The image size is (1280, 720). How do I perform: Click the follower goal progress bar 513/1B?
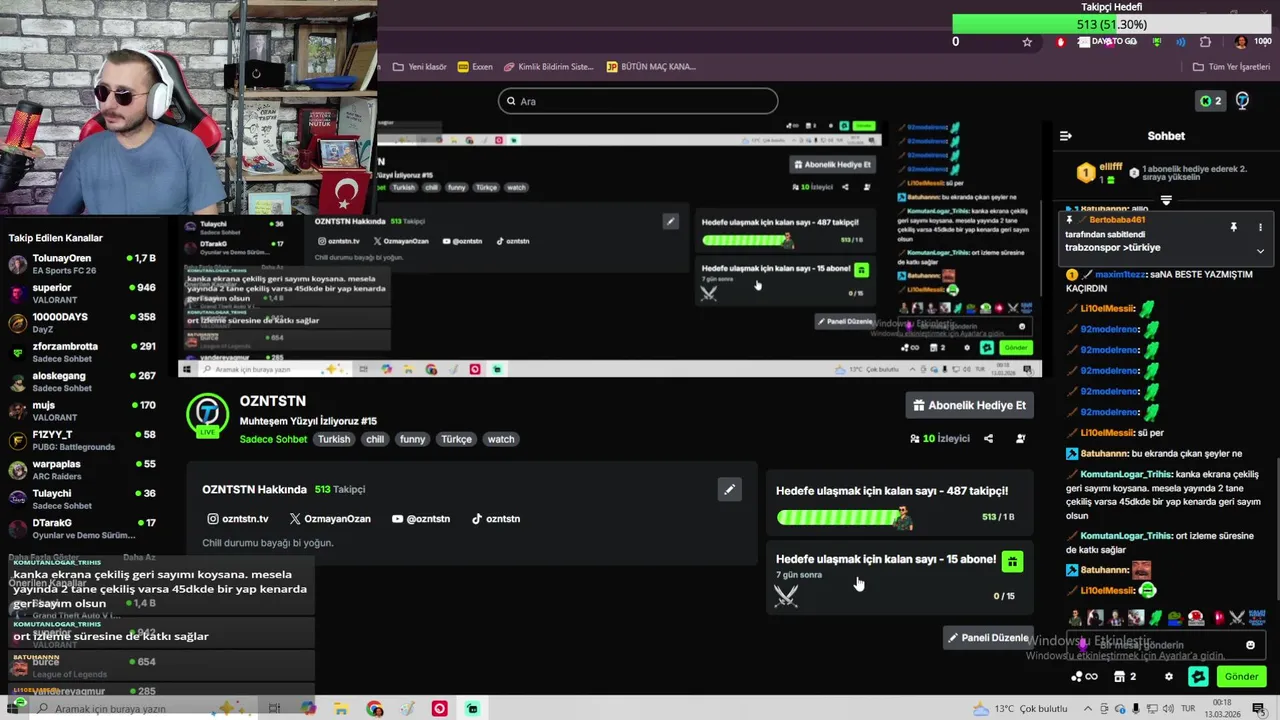pos(845,517)
